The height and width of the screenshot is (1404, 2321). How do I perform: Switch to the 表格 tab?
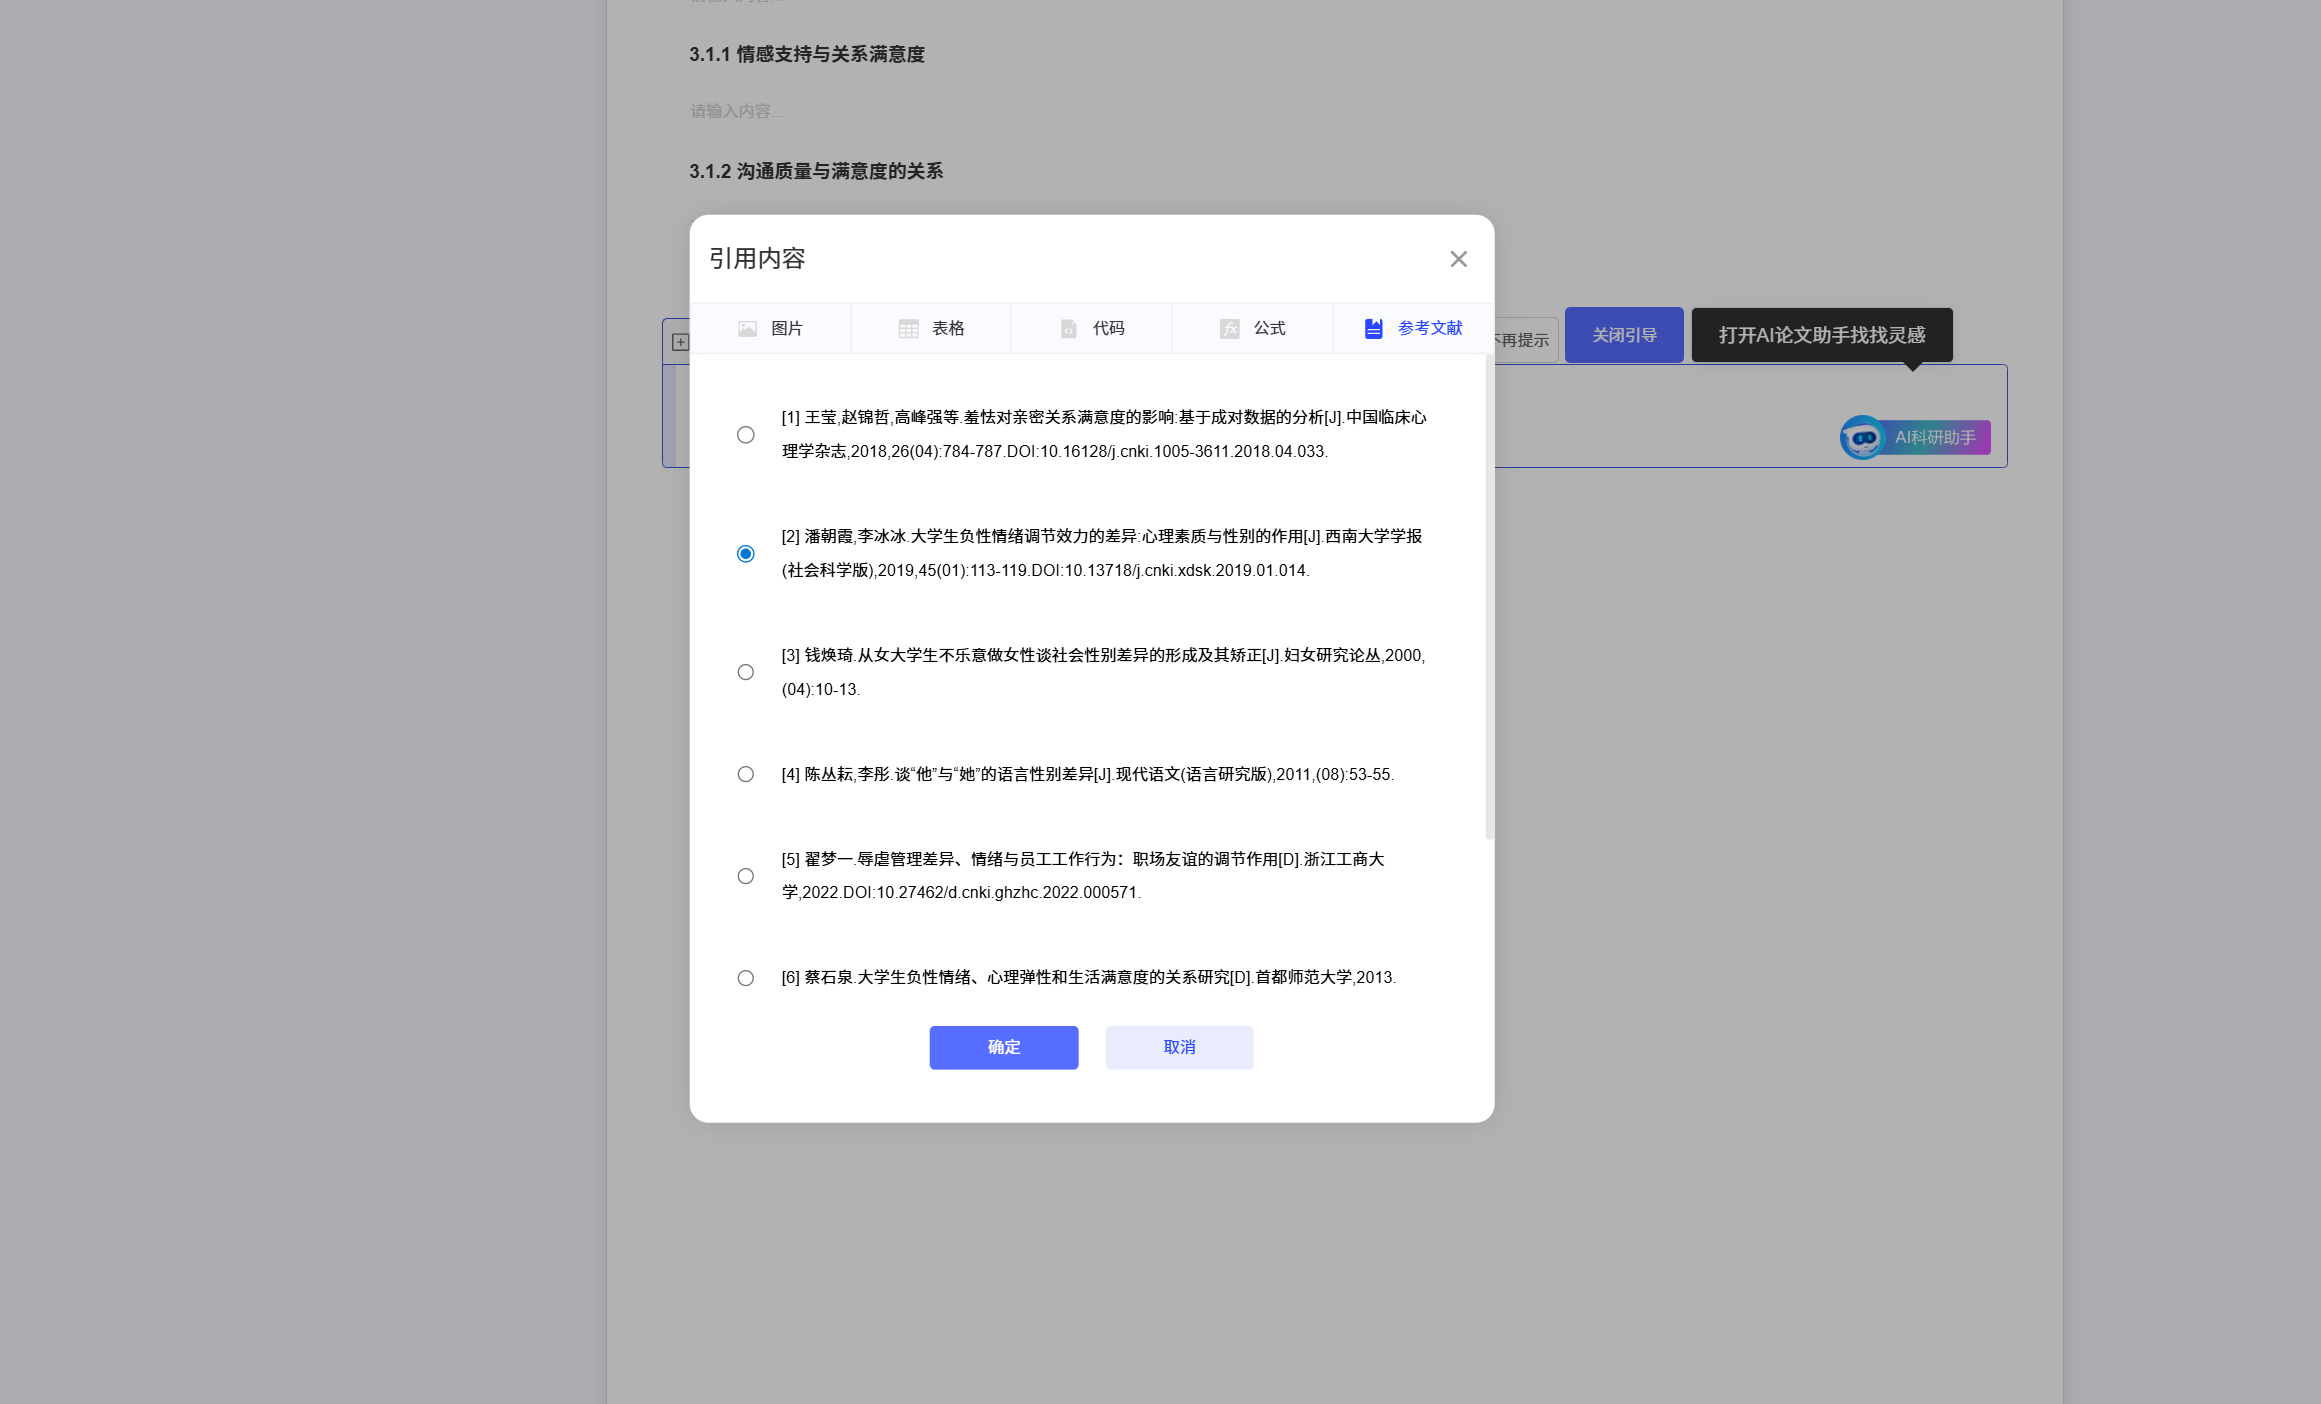click(x=947, y=329)
